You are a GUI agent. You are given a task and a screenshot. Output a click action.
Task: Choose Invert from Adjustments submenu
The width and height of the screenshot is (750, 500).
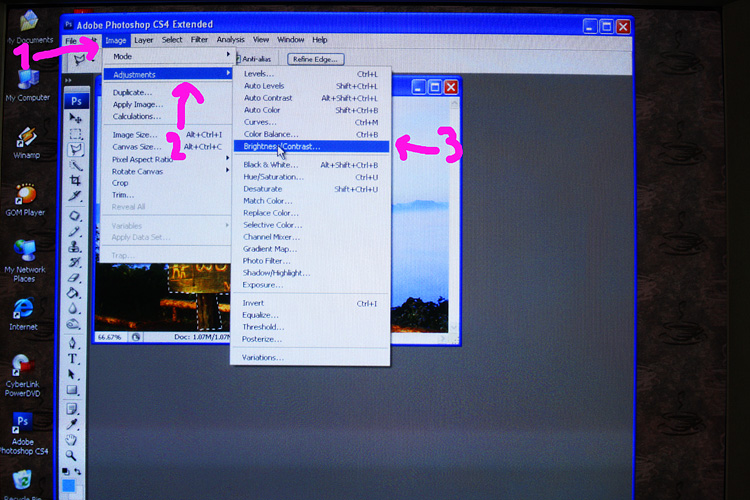(x=310, y=303)
